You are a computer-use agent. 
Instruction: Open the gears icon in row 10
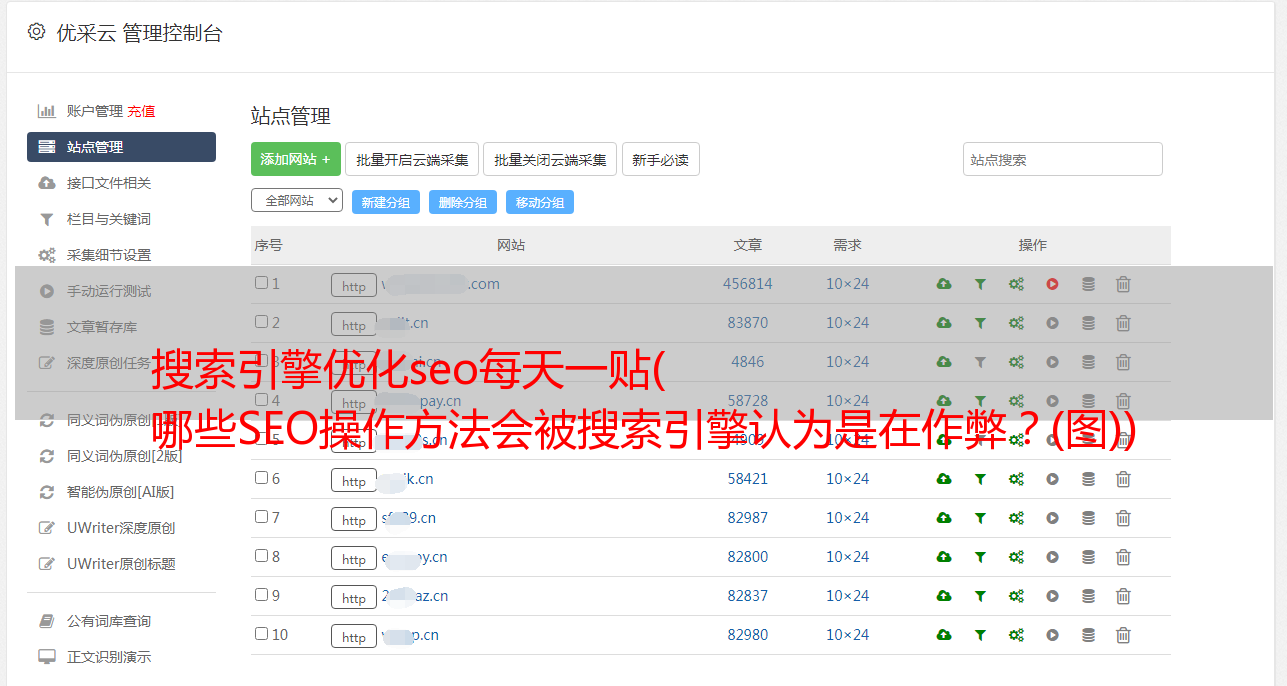click(x=1016, y=635)
